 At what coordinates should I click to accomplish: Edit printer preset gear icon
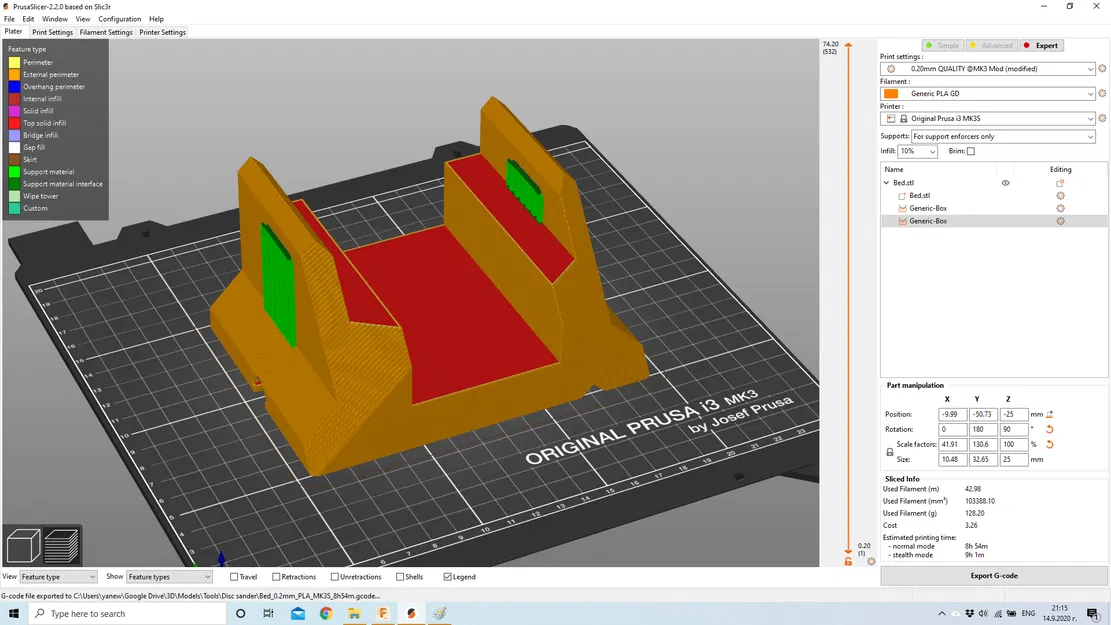tap(1102, 118)
